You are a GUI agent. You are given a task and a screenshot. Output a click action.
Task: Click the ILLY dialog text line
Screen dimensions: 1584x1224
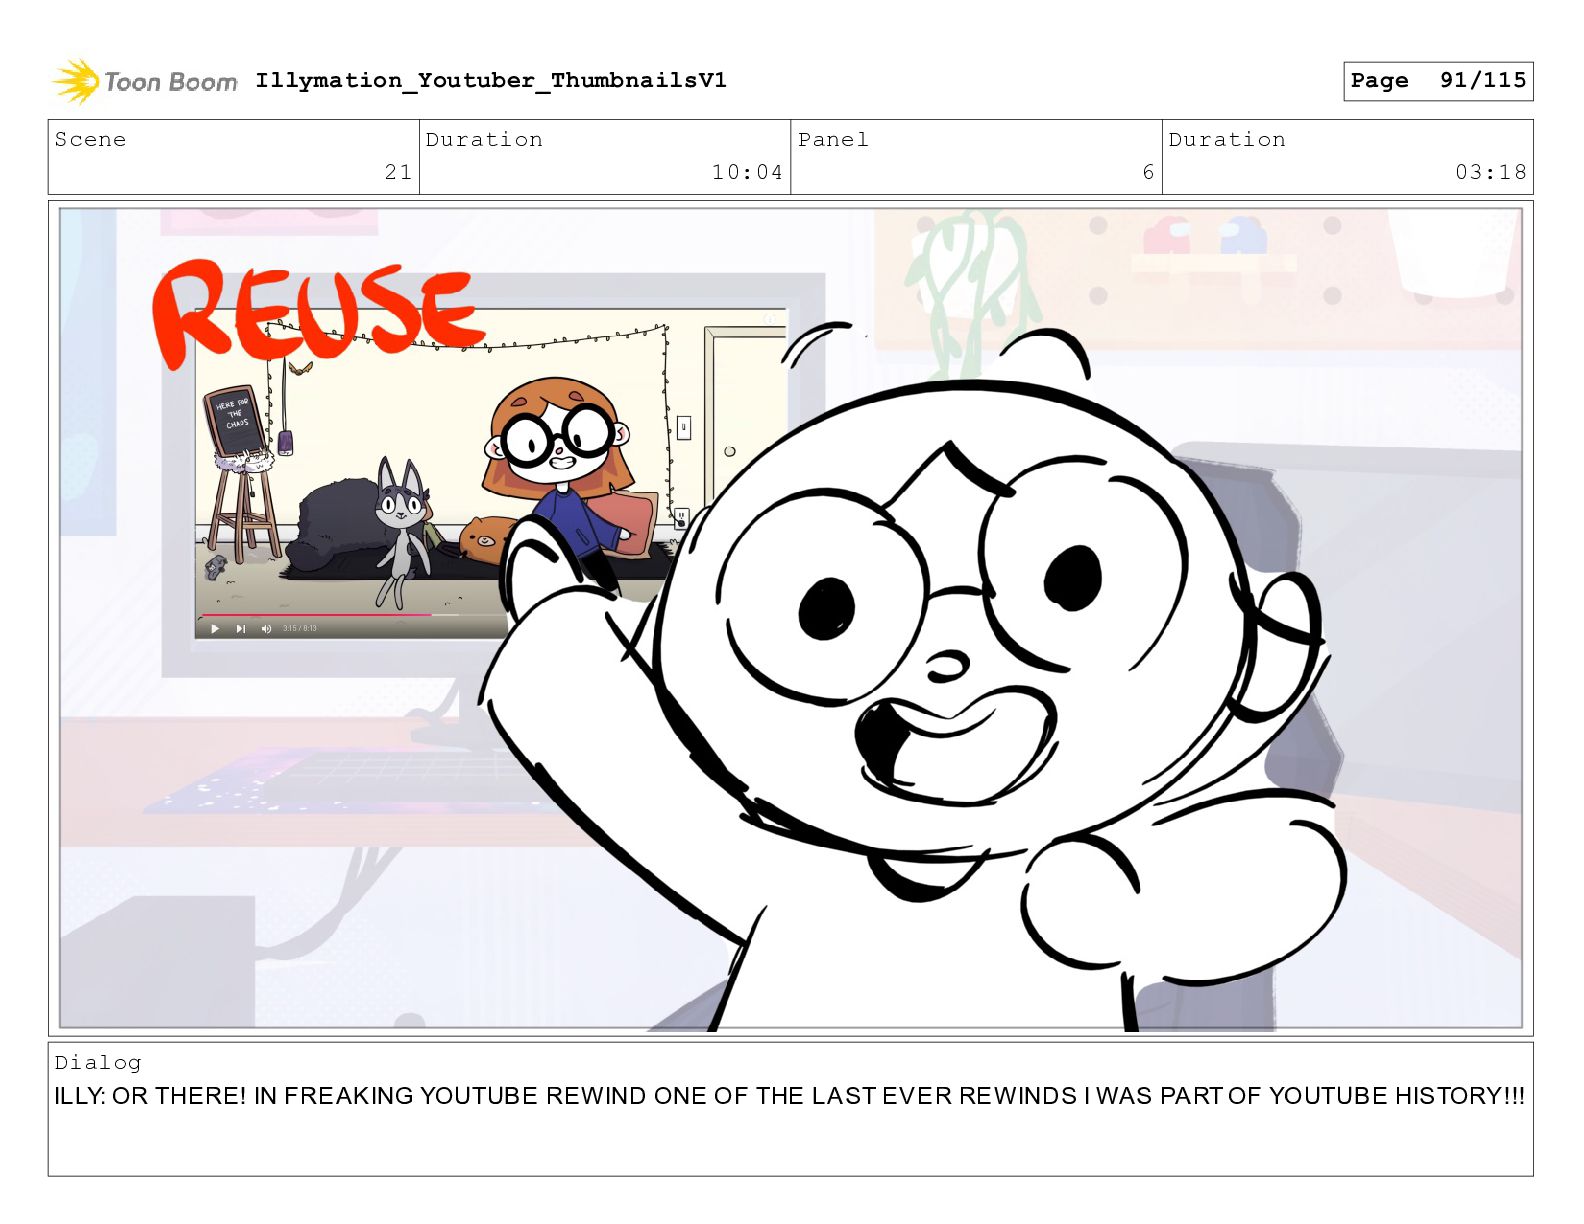790,1096
